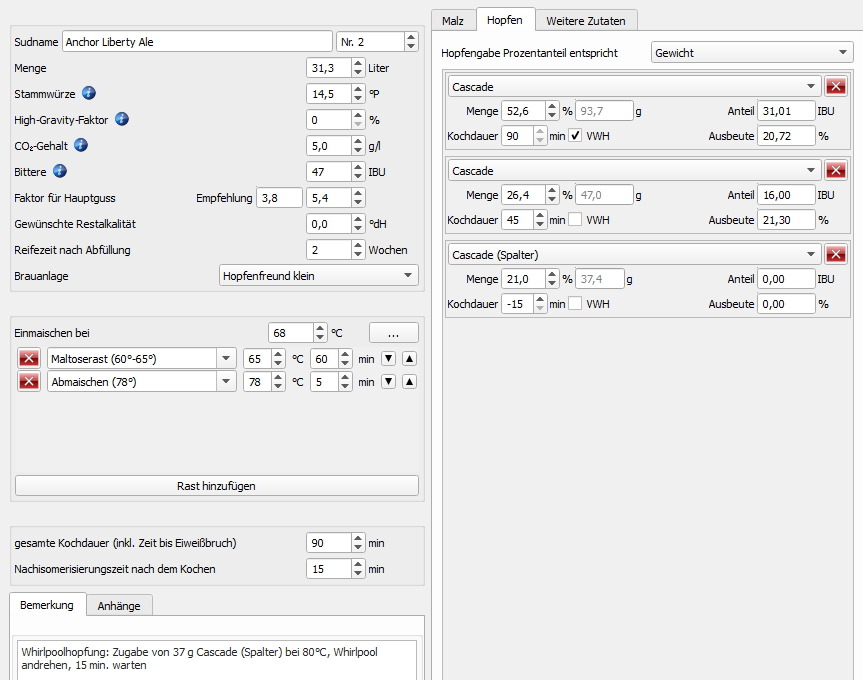Open the Brauanlage dropdown Hopfenfreund klein
This screenshot has width=863, height=680.
pos(318,276)
